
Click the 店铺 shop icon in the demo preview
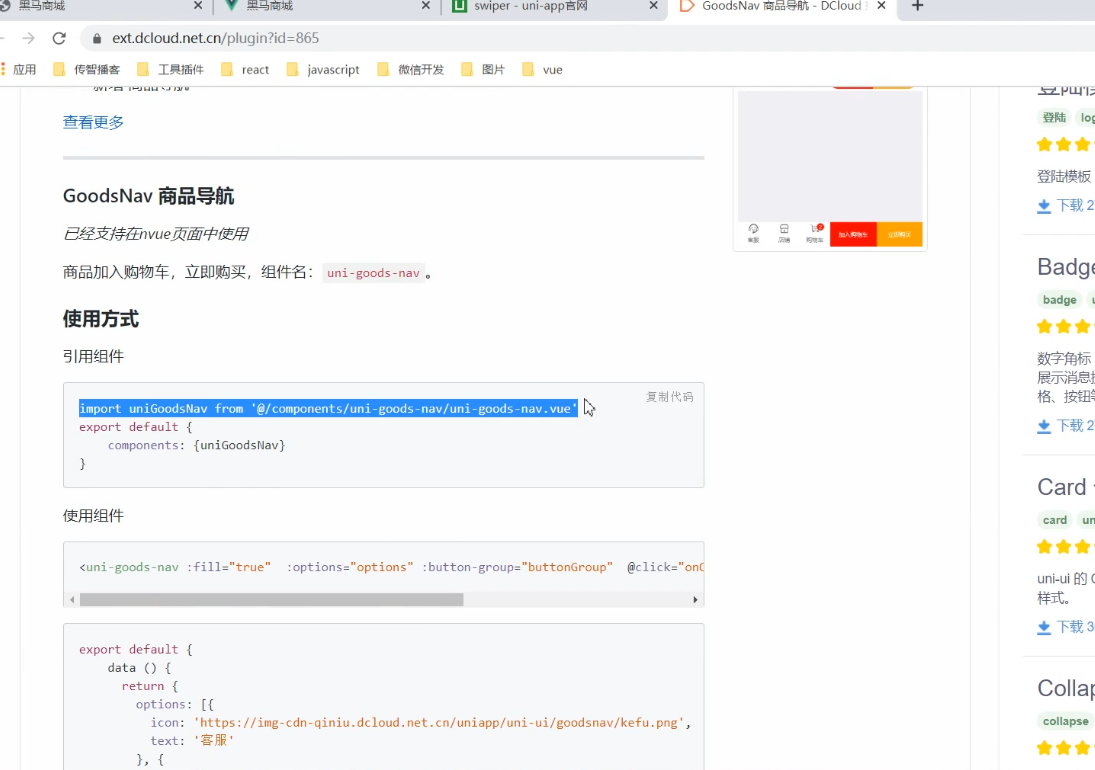click(784, 229)
